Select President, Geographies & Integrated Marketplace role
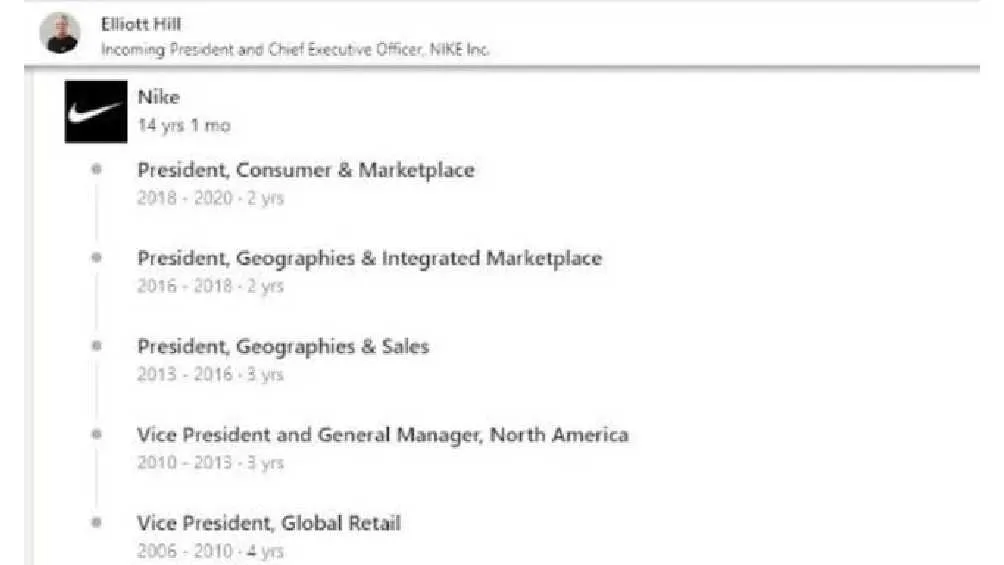1004x565 pixels. (x=369, y=258)
